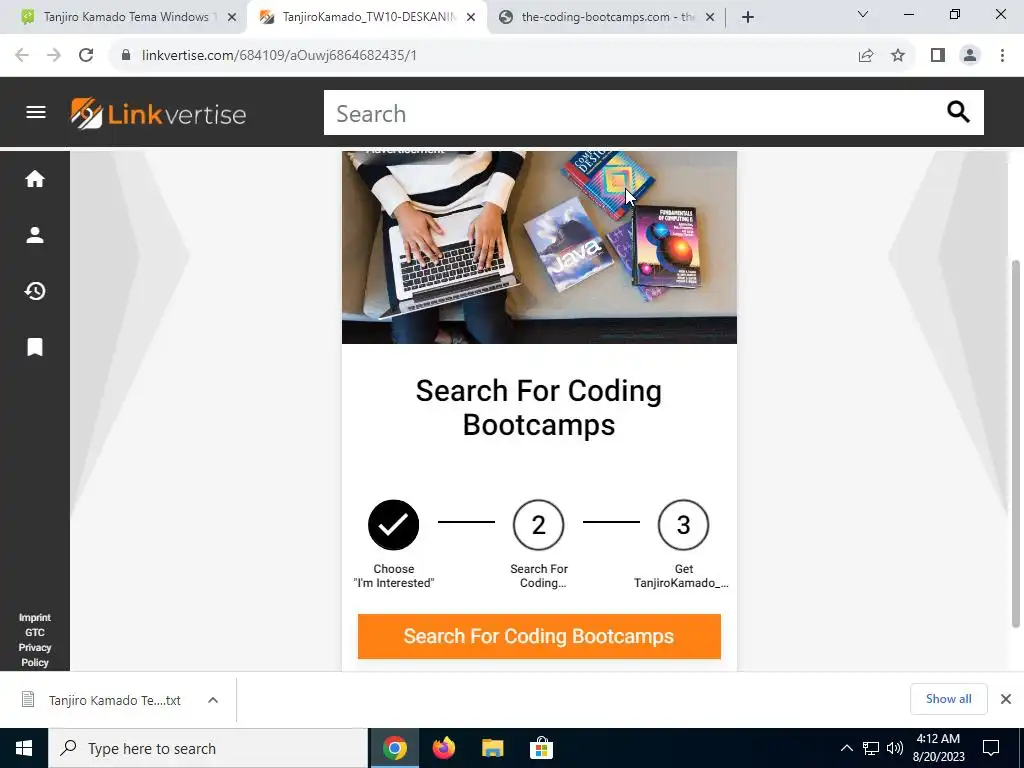The width and height of the screenshot is (1024, 768).
Task: Open the Imprint link
Action: (35, 618)
